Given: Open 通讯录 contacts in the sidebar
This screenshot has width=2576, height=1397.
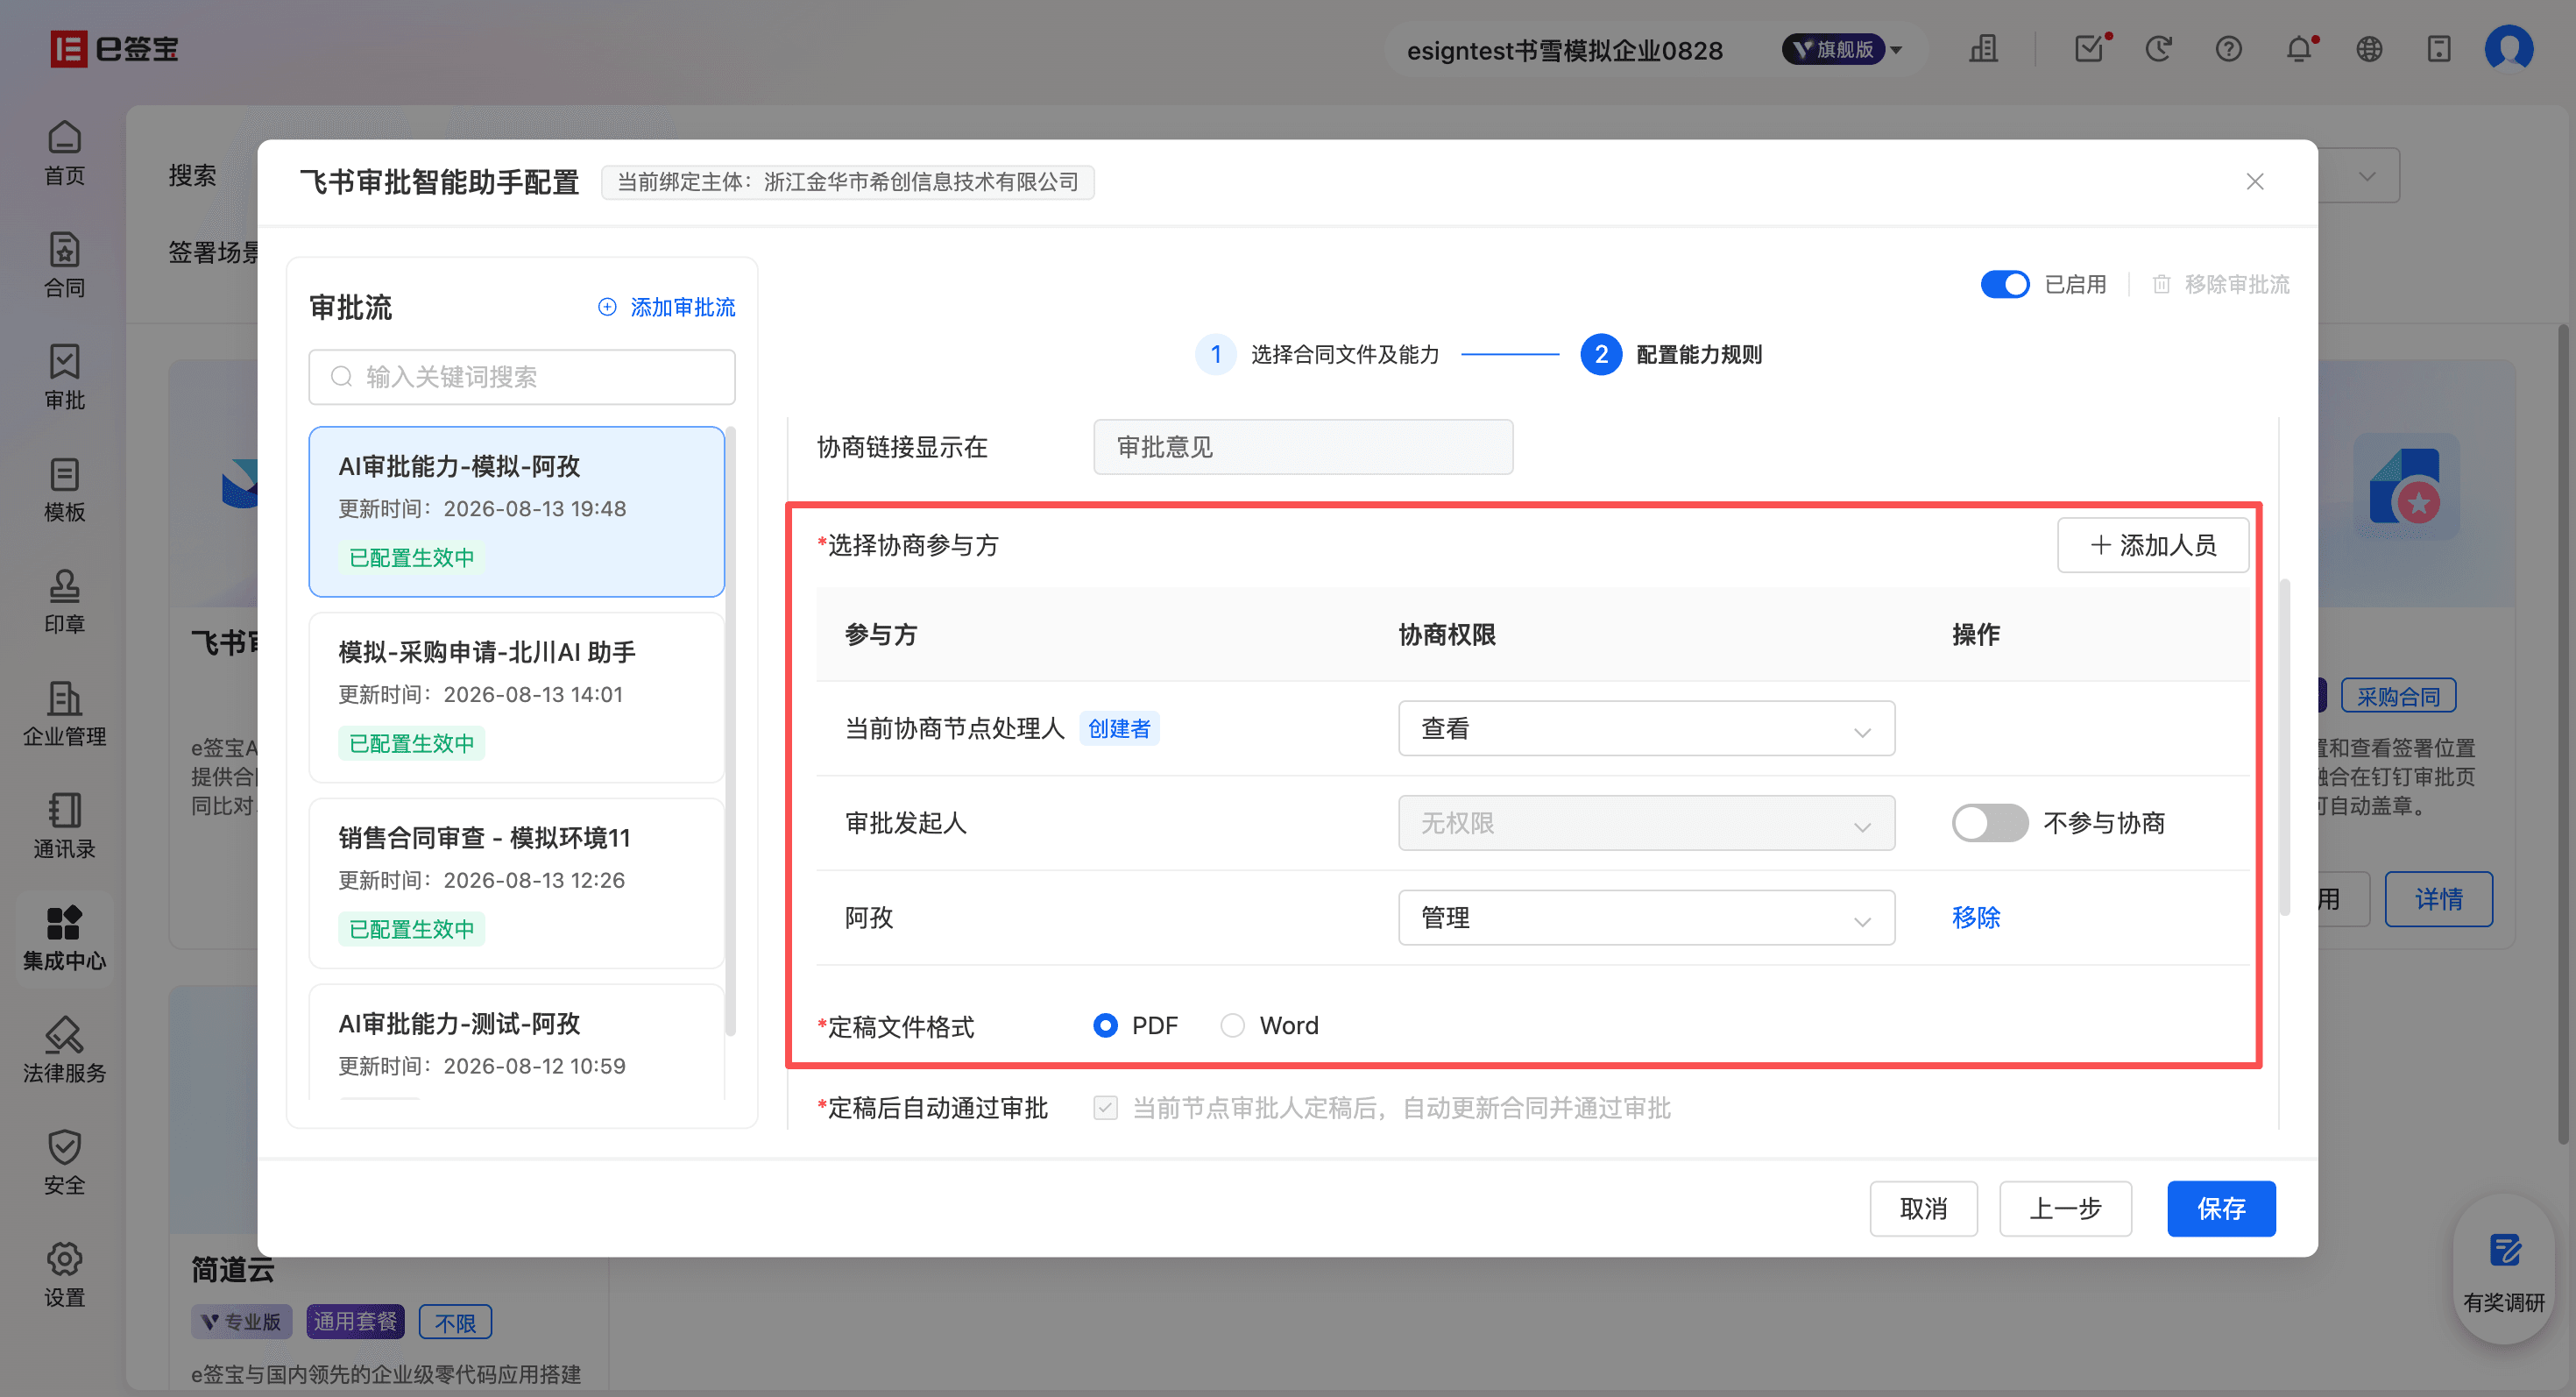Looking at the screenshot, I should click(64, 826).
